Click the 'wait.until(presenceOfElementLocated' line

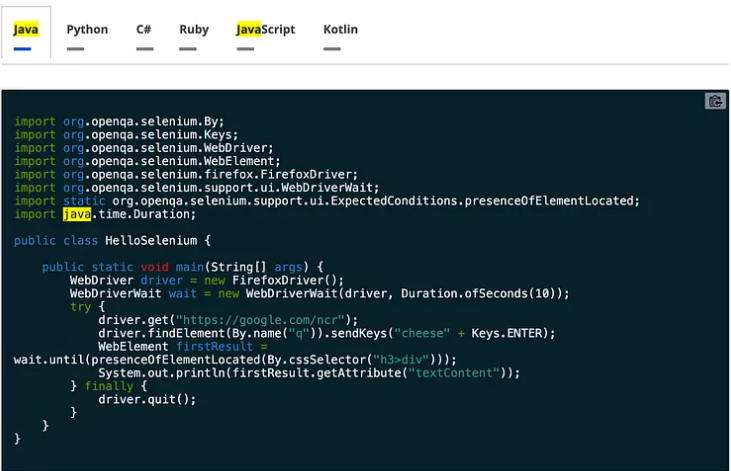[x=235, y=360]
